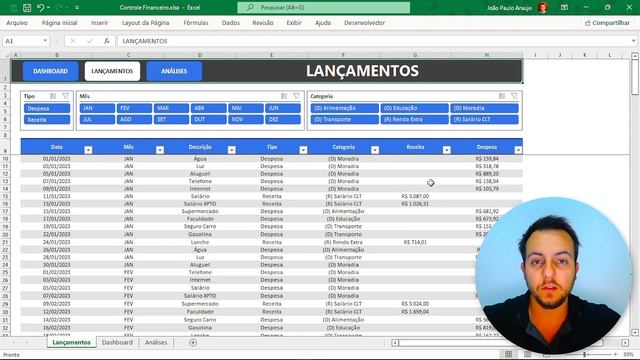Open the Inserir ribbon tab
The image size is (640, 360).
(100, 23)
